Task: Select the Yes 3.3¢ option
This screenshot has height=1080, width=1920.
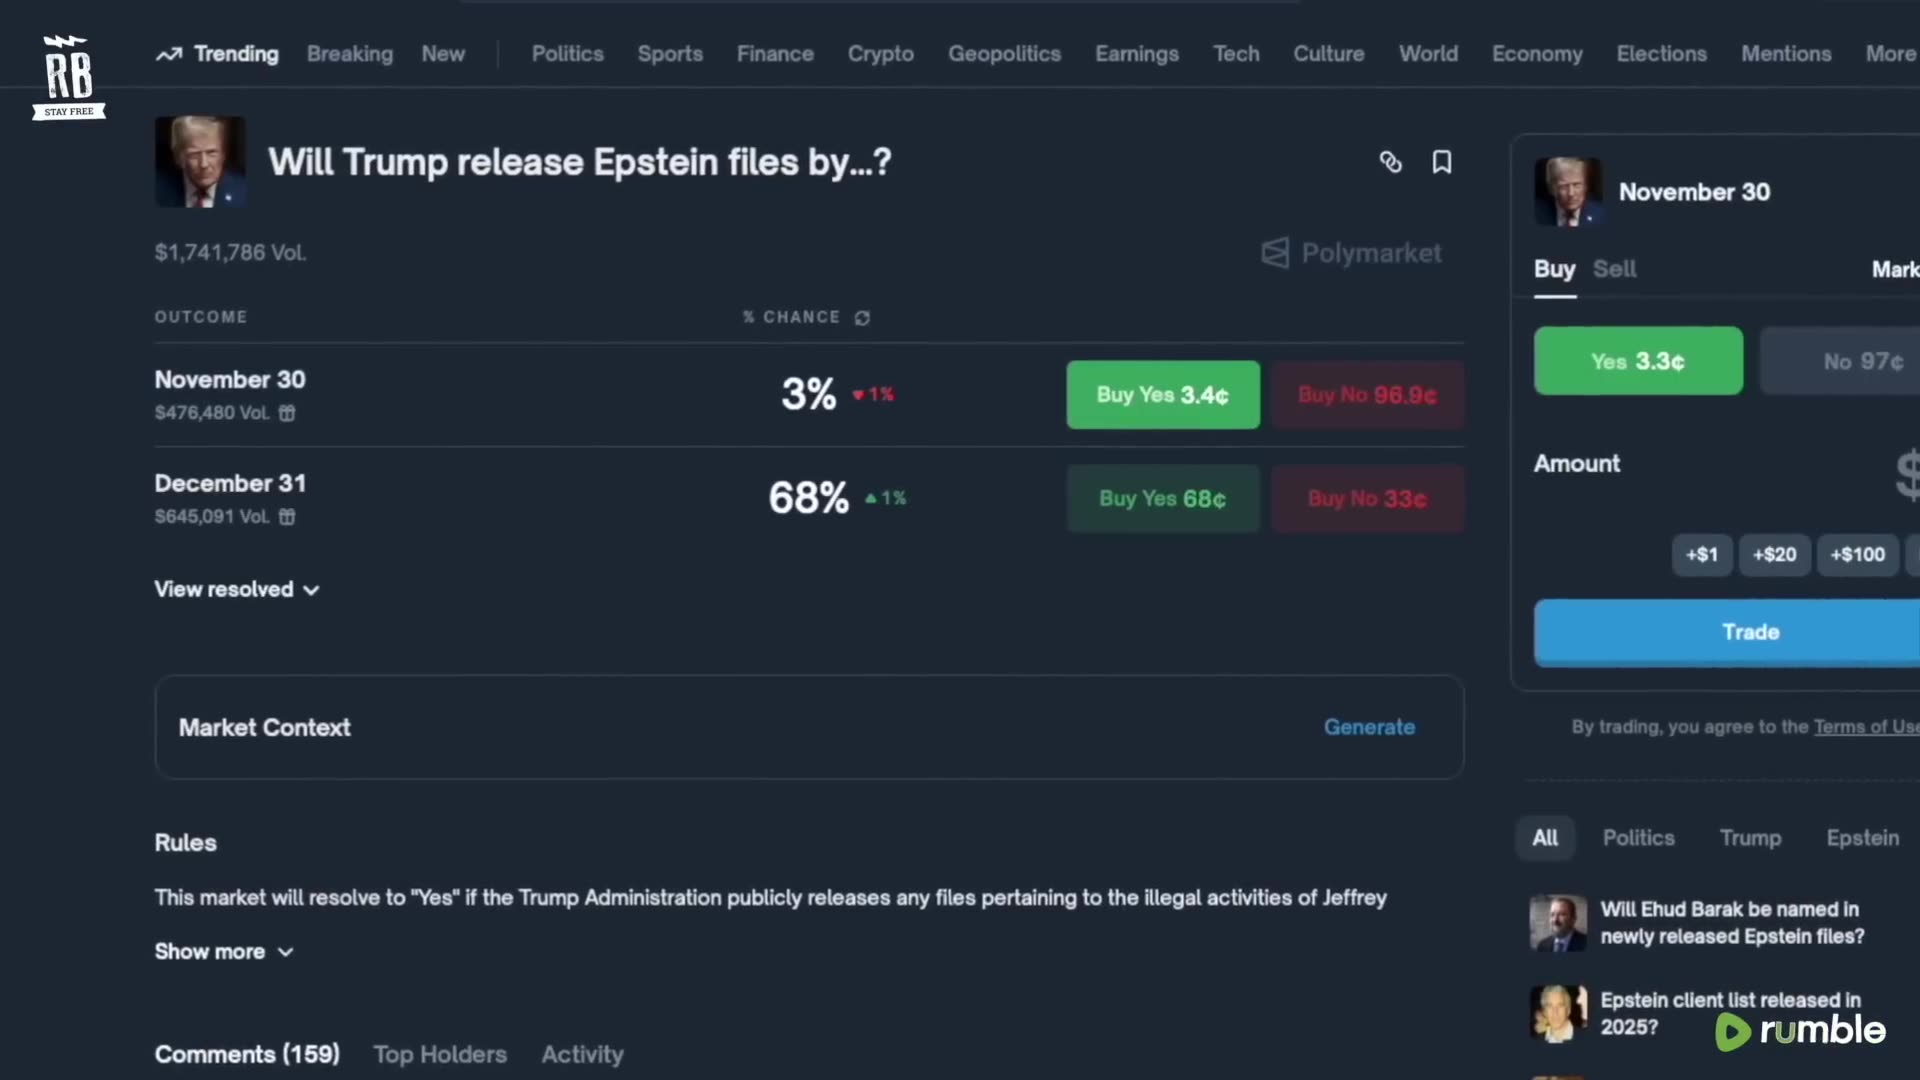Action: [x=1637, y=361]
